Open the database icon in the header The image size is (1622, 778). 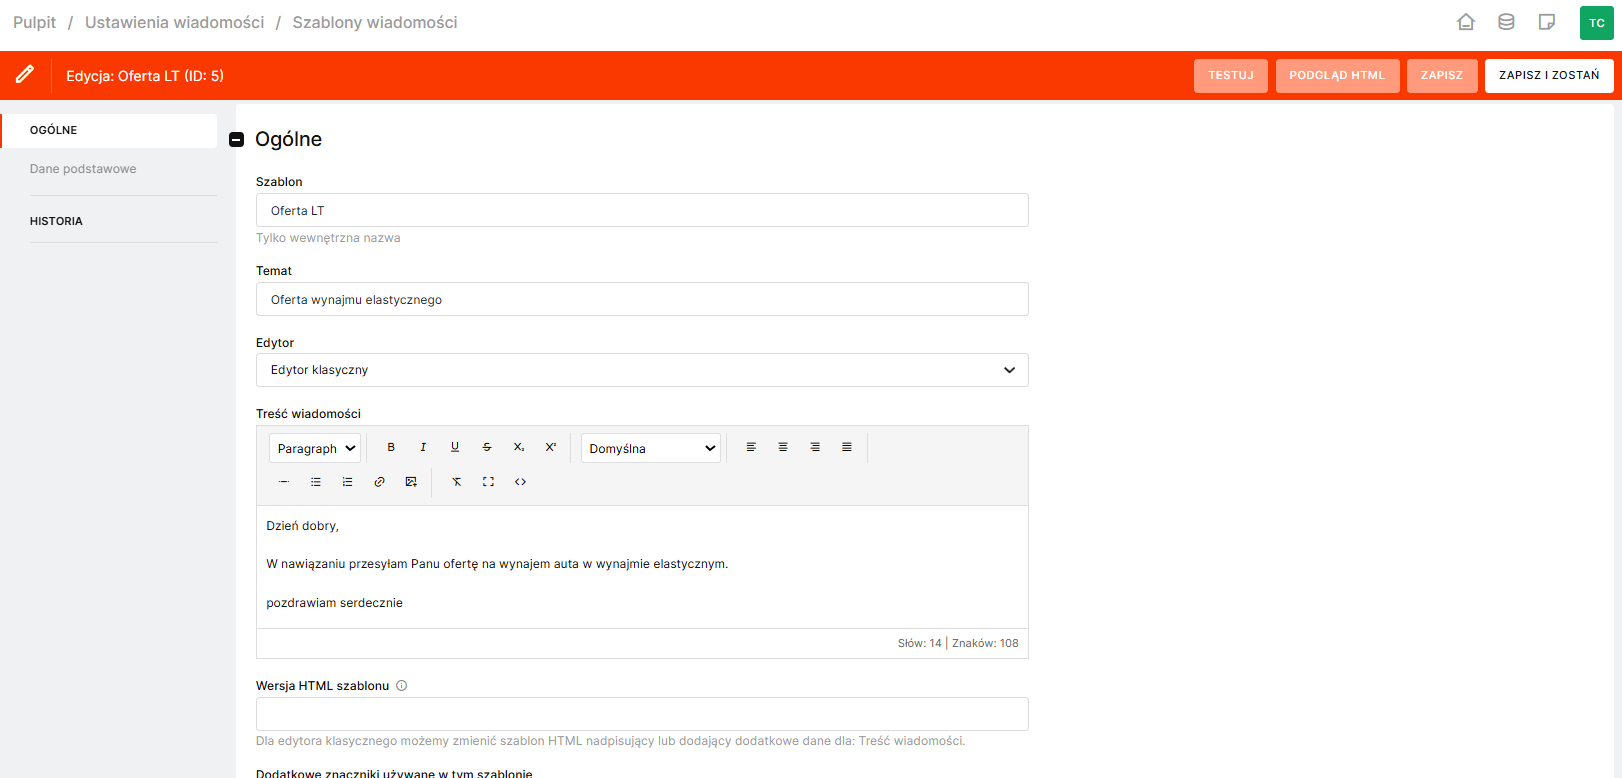click(1506, 22)
